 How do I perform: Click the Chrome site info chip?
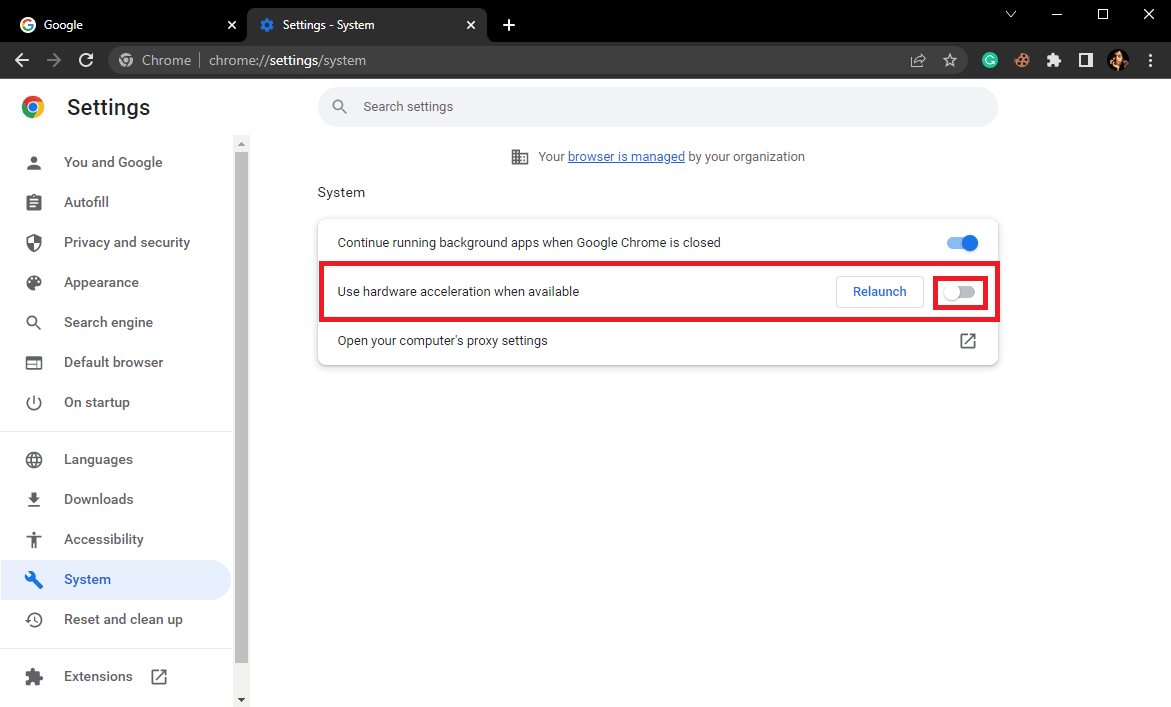pyautogui.click(x=155, y=60)
